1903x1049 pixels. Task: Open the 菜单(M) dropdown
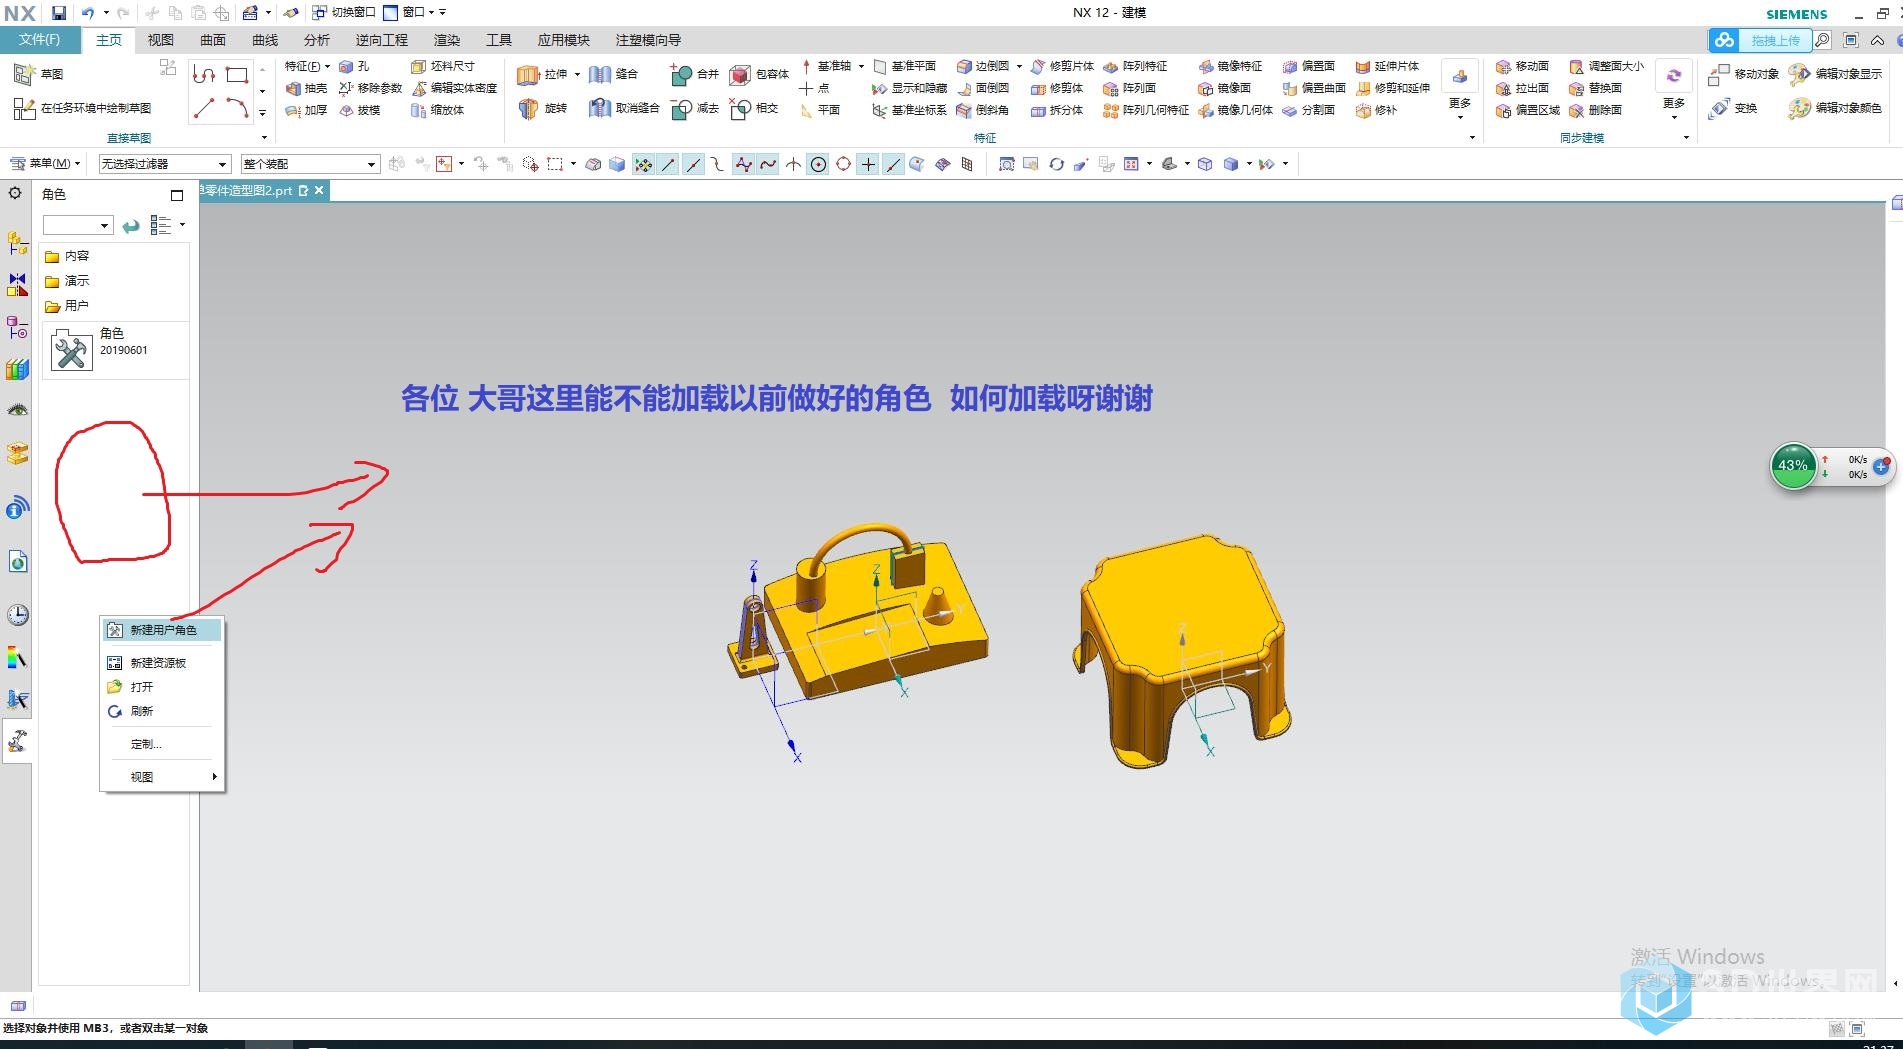tap(45, 163)
